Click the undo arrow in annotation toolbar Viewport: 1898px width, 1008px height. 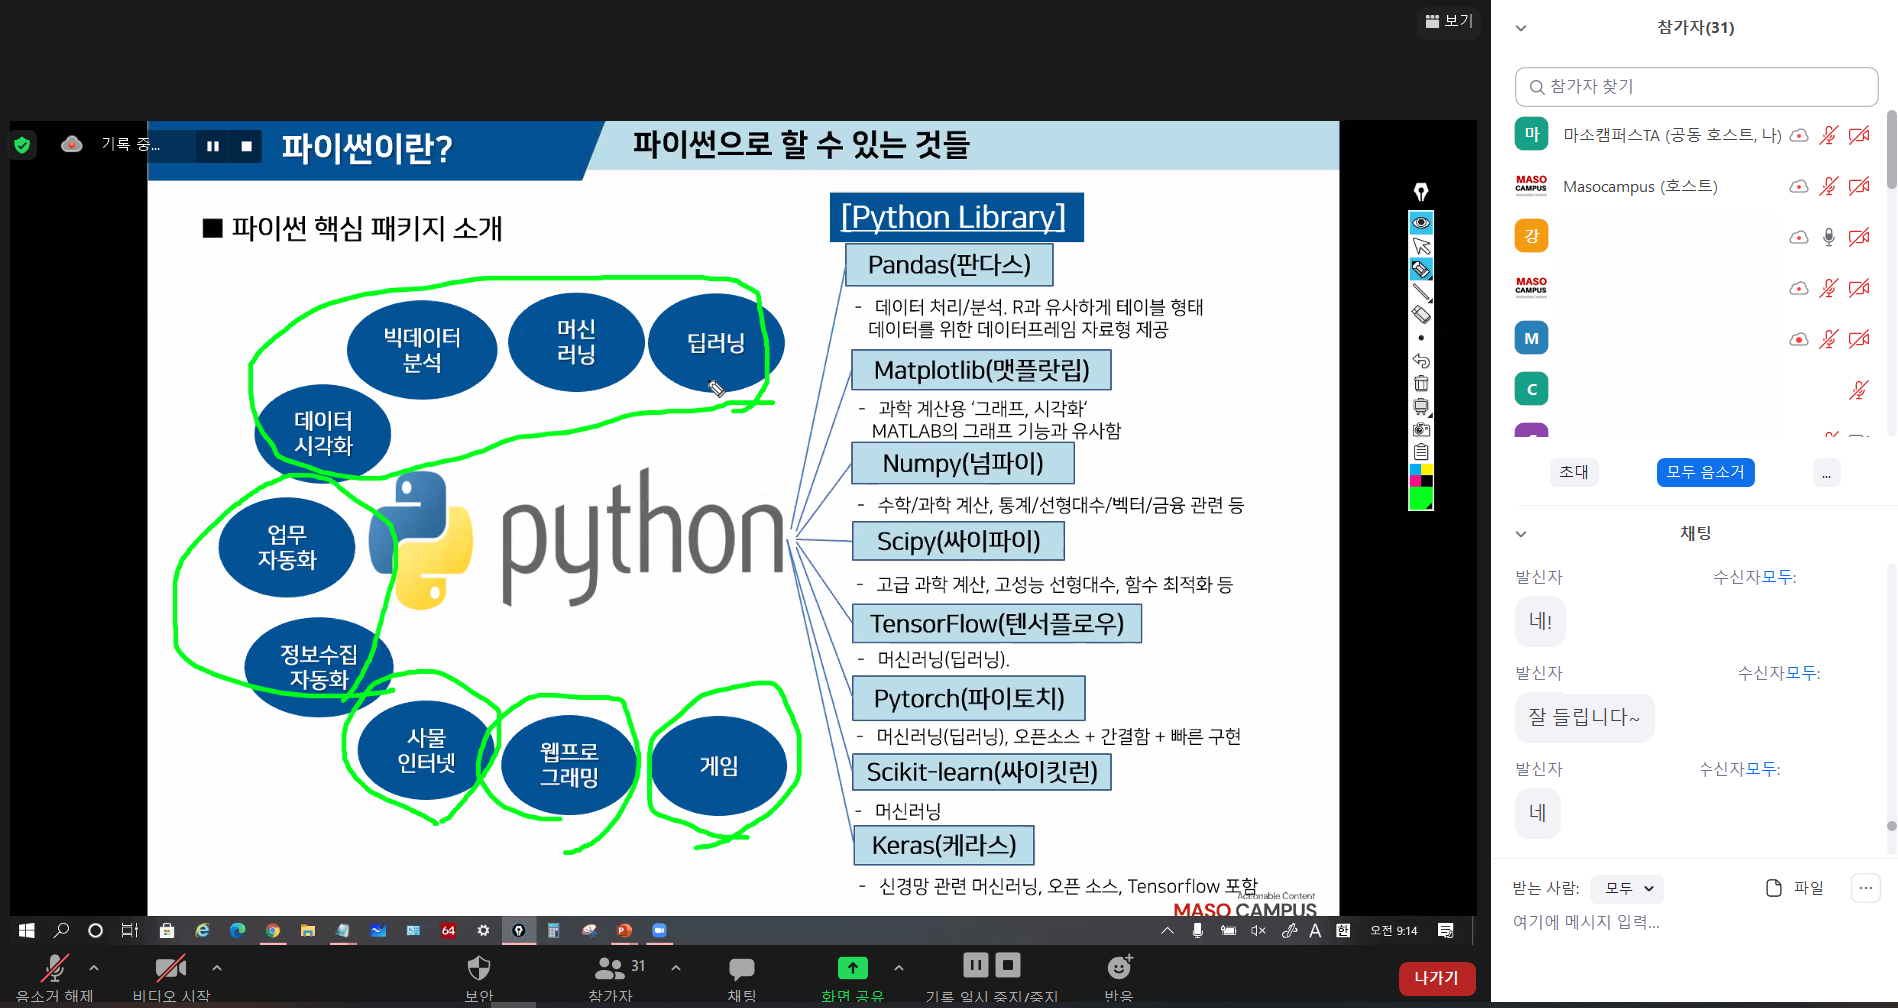(x=1421, y=360)
